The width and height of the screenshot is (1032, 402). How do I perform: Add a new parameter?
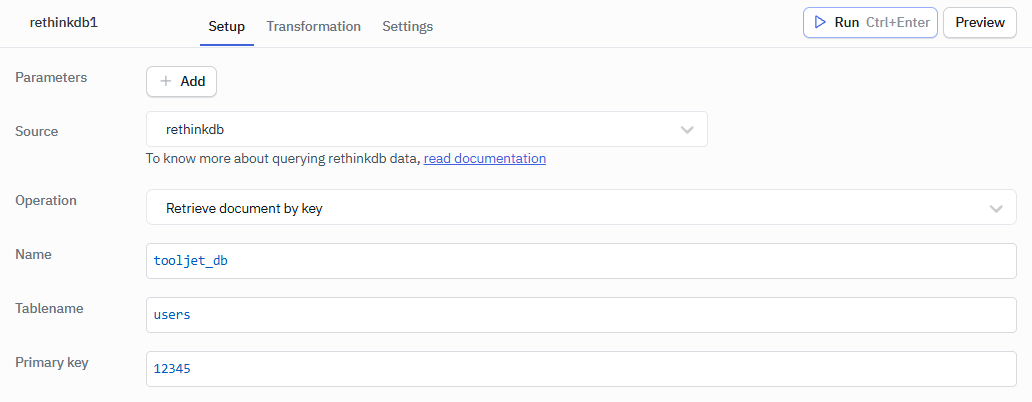tap(181, 82)
